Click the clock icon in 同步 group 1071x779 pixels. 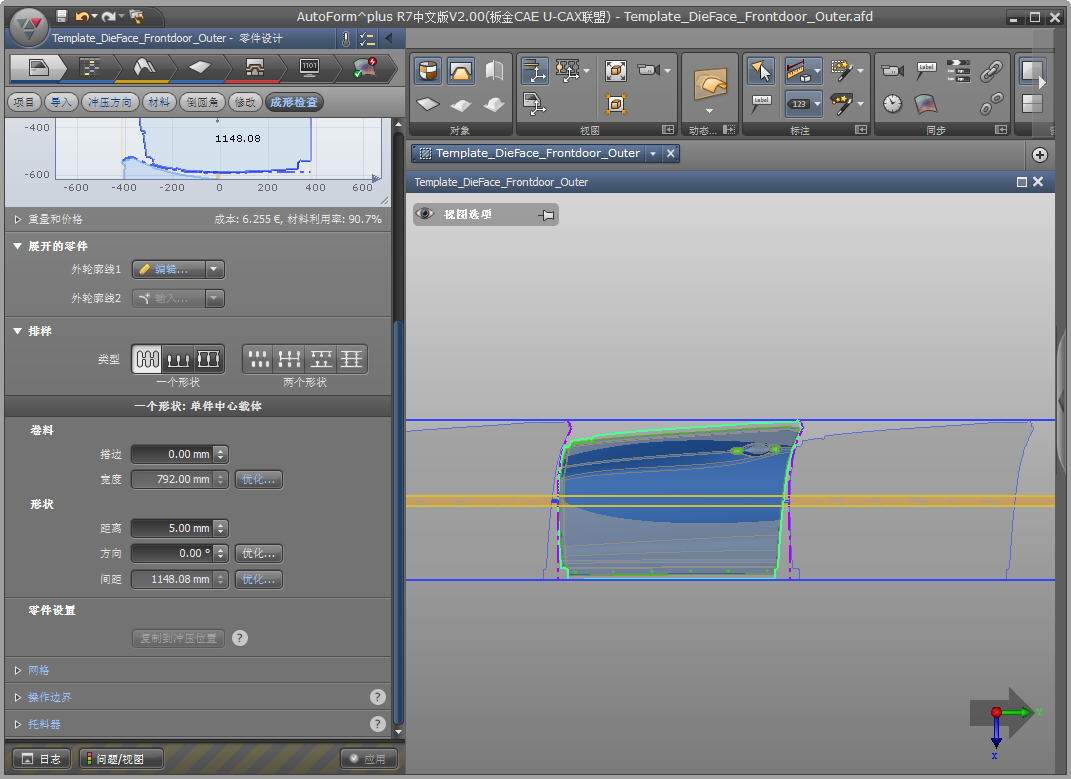[x=893, y=103]
